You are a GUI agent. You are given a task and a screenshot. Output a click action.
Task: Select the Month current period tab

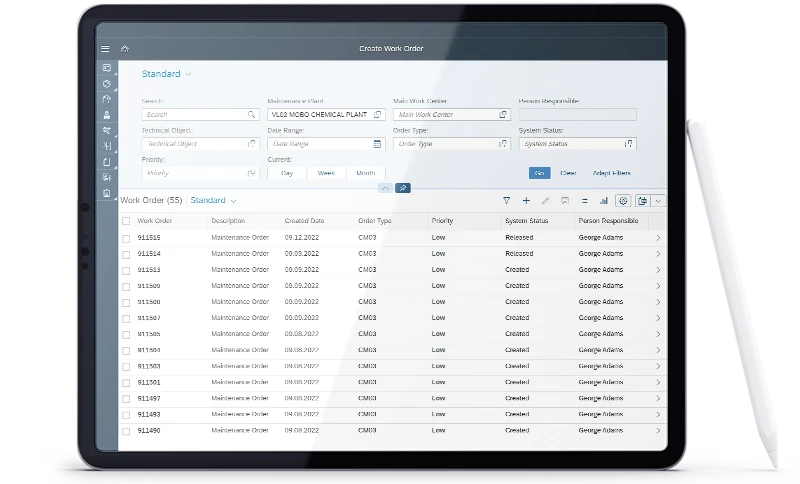(365, 173)
